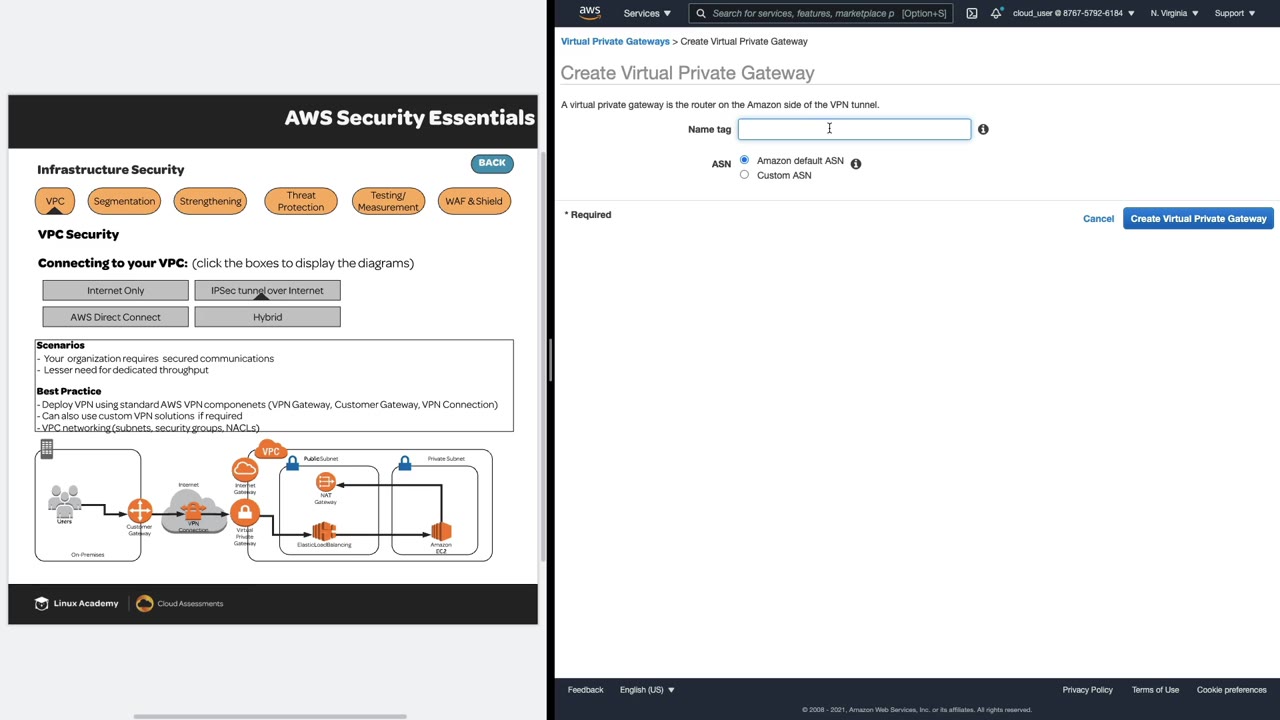Show the AWS Direct Connect diagram
This screenshot has height=720, width=1280.
click(115, 317)
